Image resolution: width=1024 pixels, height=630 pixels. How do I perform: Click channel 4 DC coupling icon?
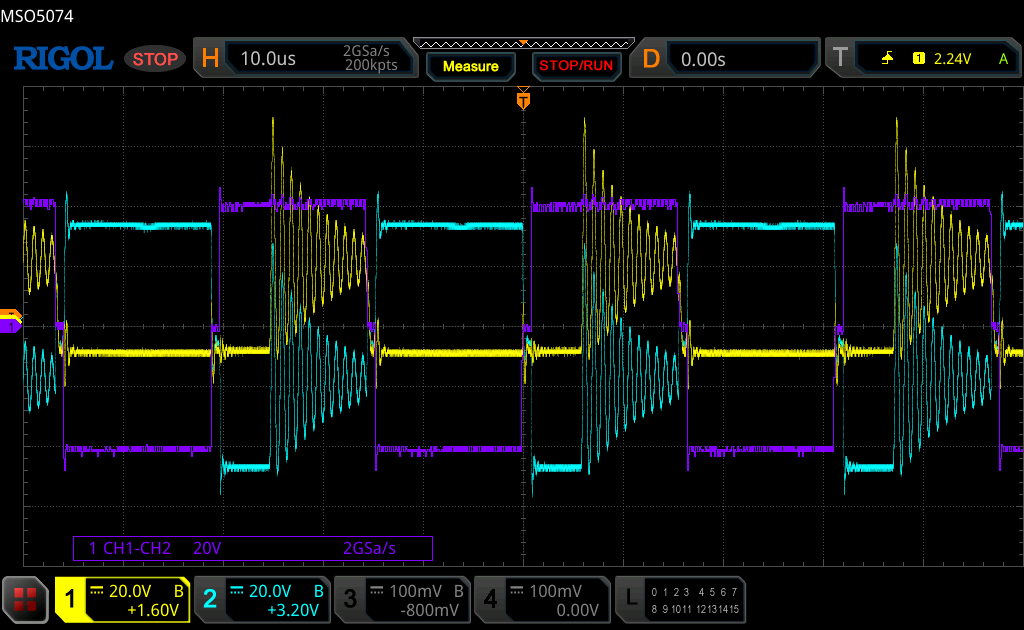(517, 591)
